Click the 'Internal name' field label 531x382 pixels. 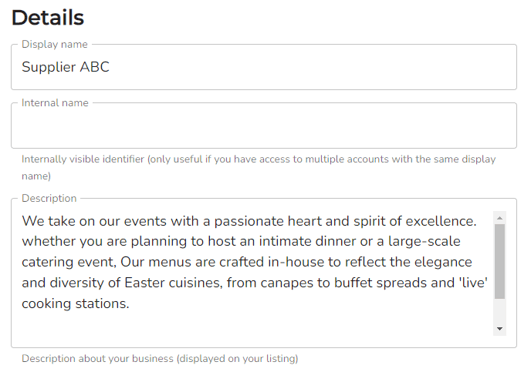coord(55,103)
